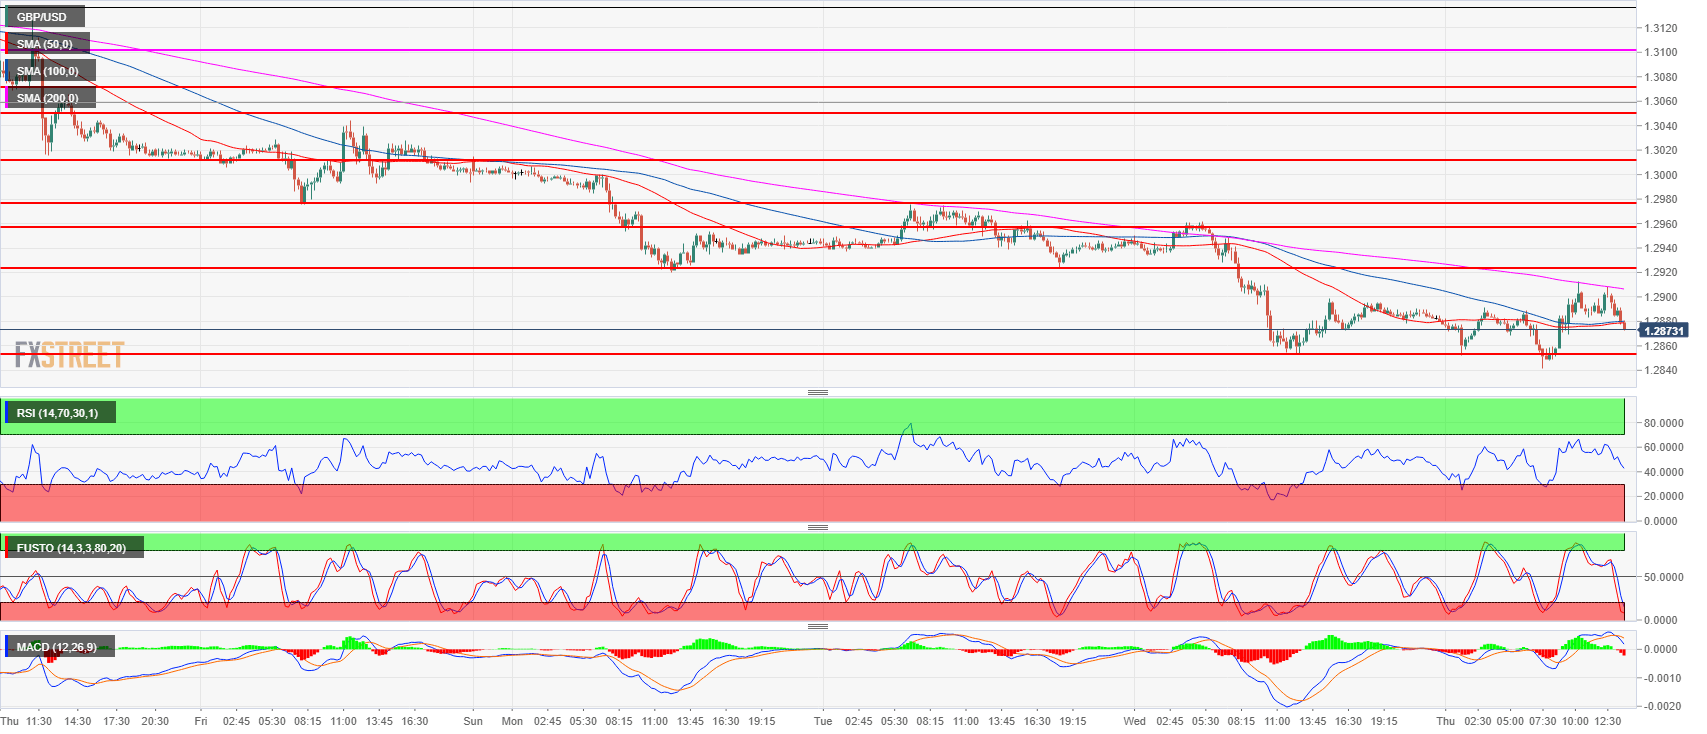
Task: Click the 20:30 time label
Action: 155,721
